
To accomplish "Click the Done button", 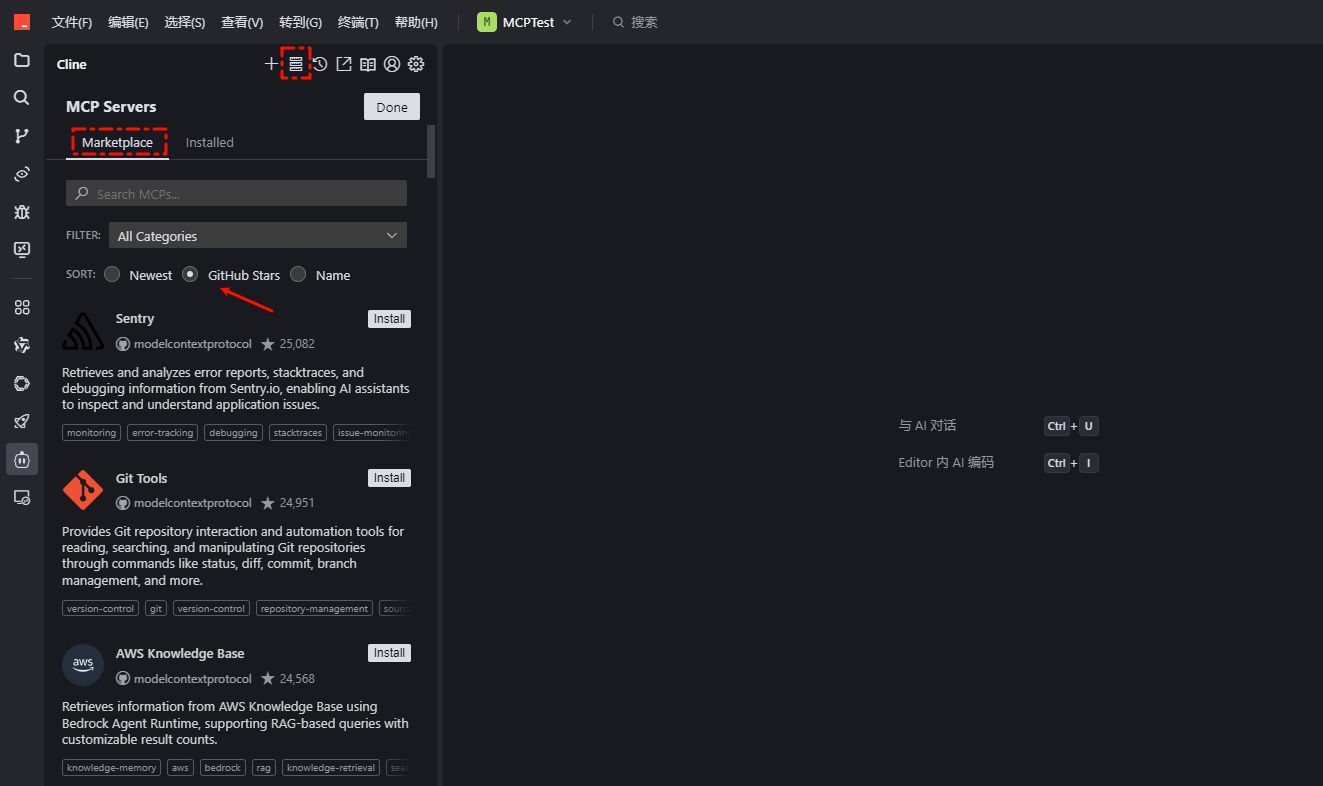I will [x=392, y=107].
